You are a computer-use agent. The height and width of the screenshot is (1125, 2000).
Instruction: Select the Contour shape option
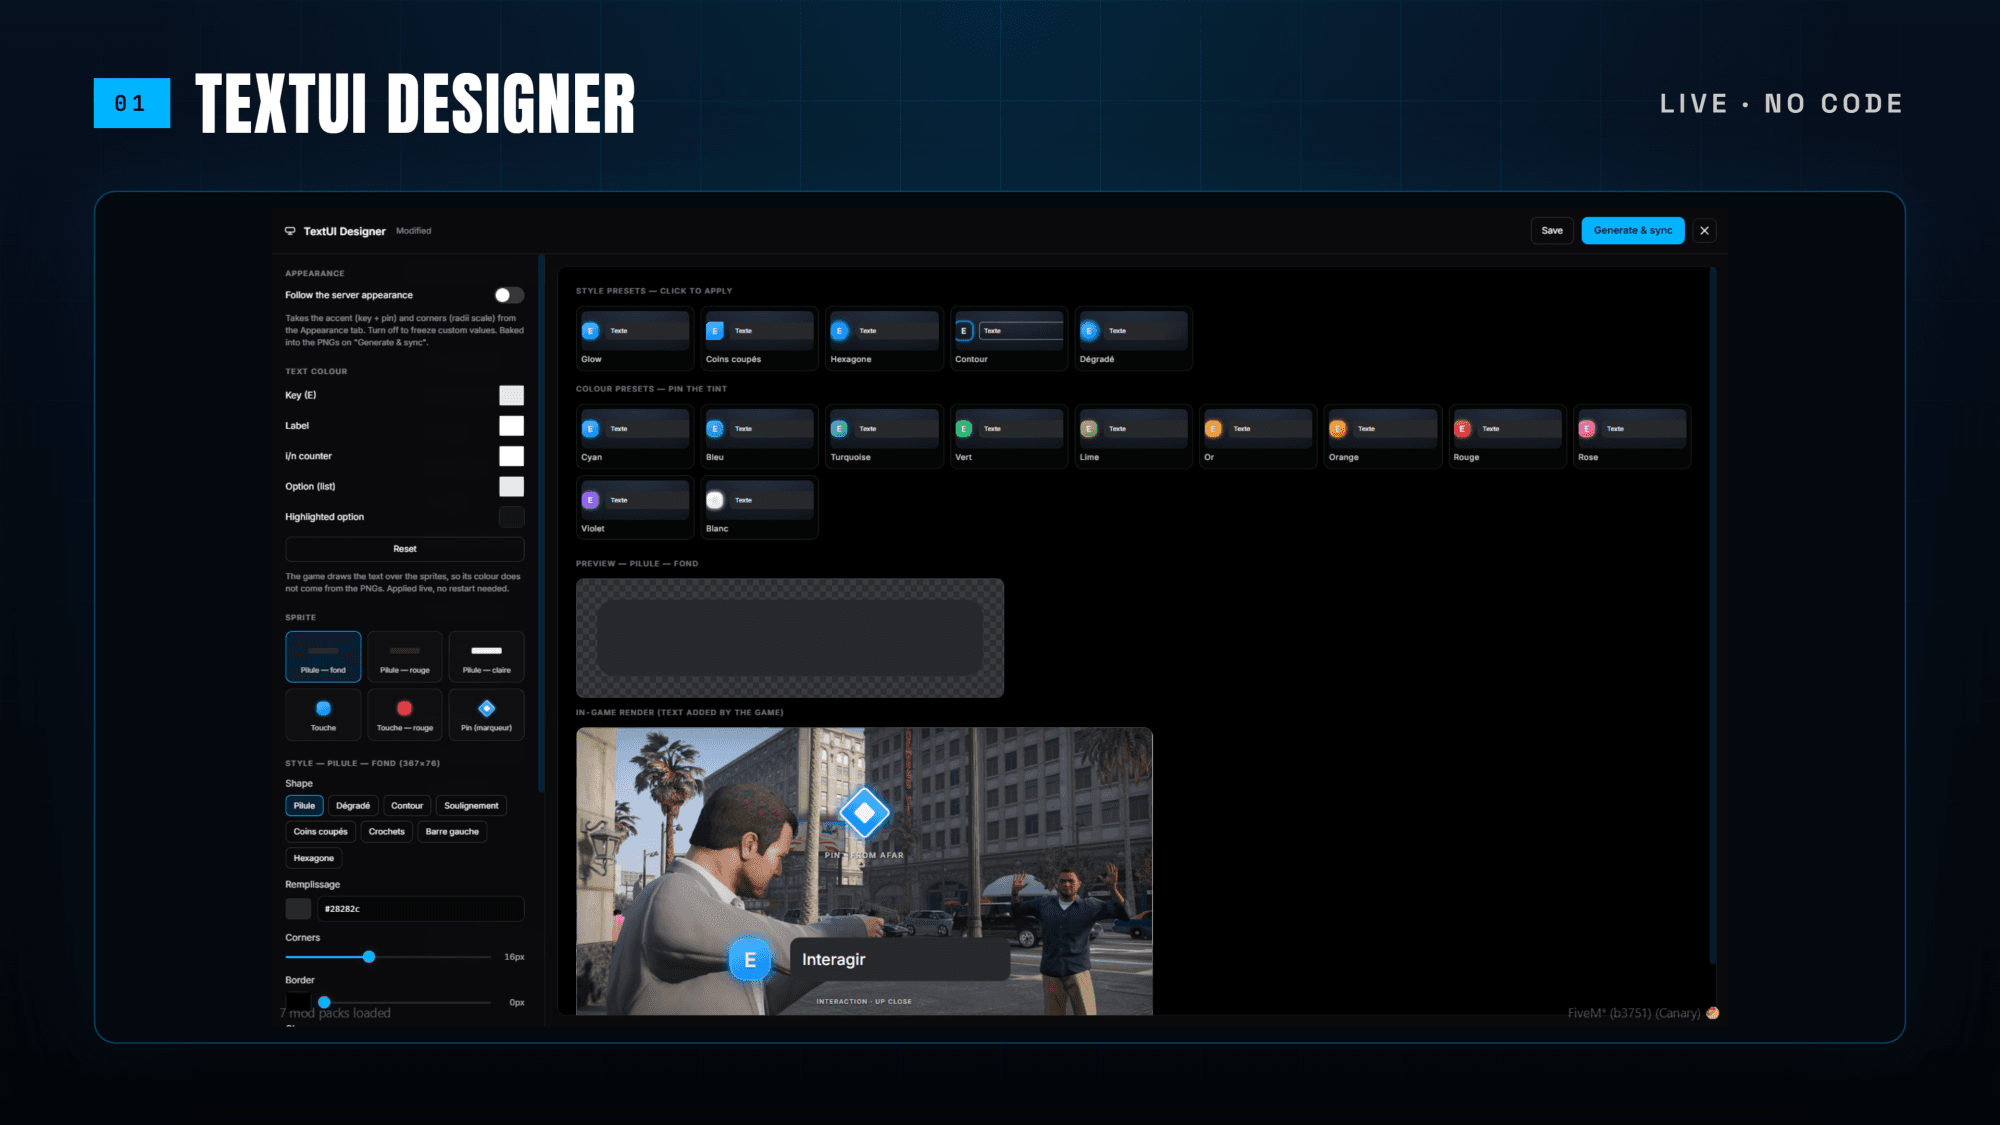coord(407,806)
